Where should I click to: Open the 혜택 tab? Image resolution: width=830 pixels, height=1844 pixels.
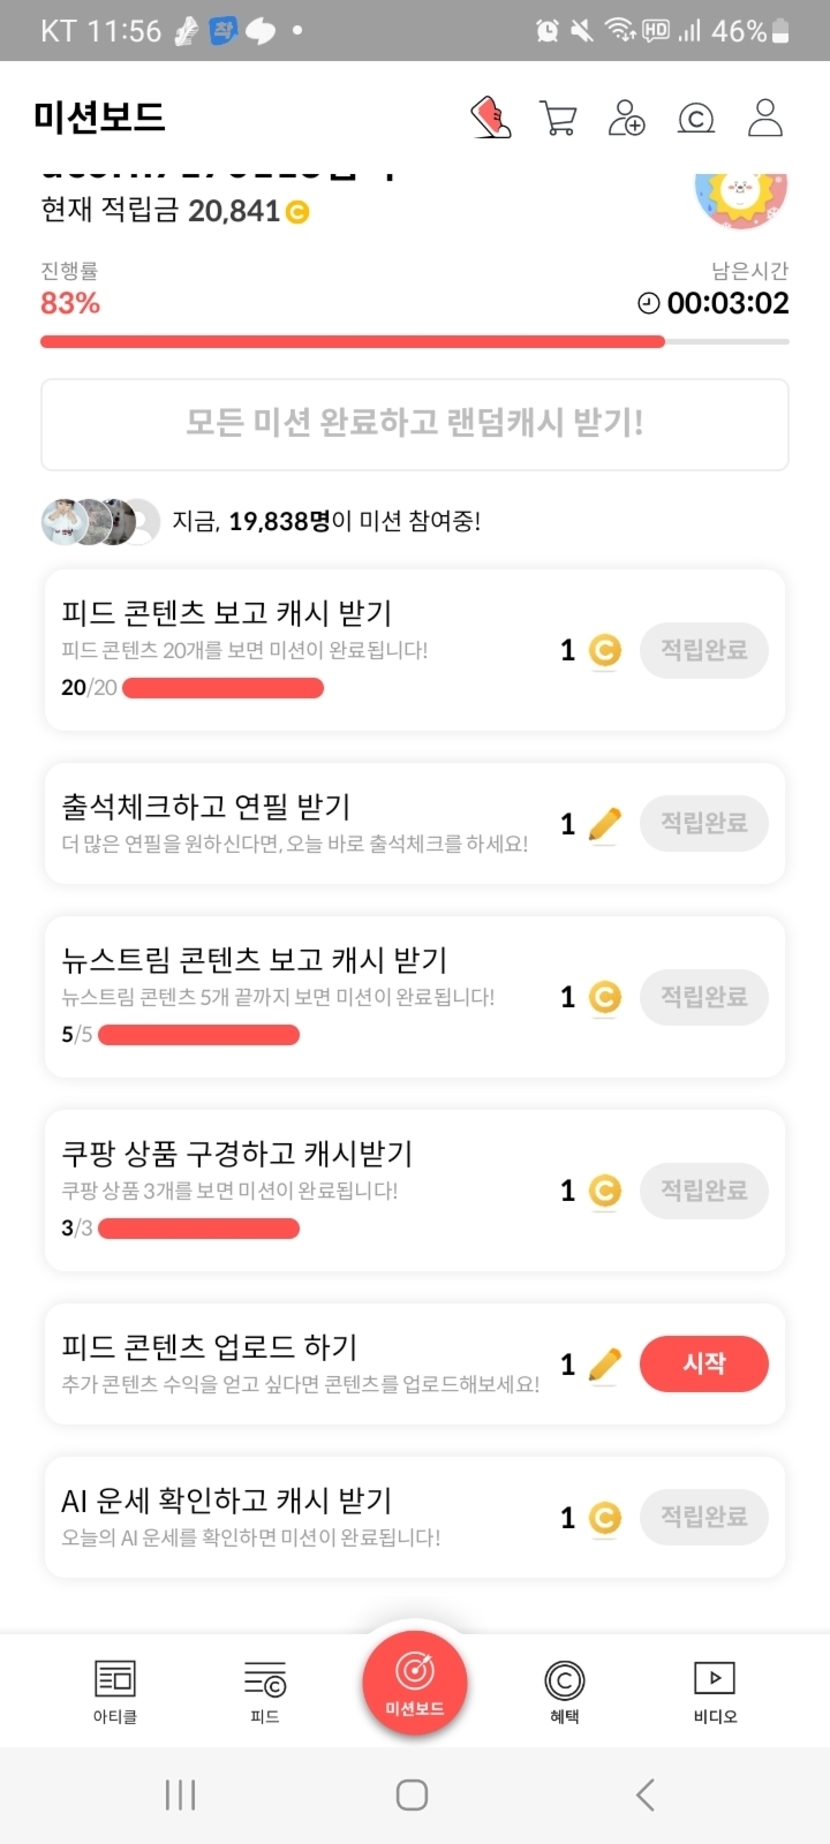point(564,1691)
